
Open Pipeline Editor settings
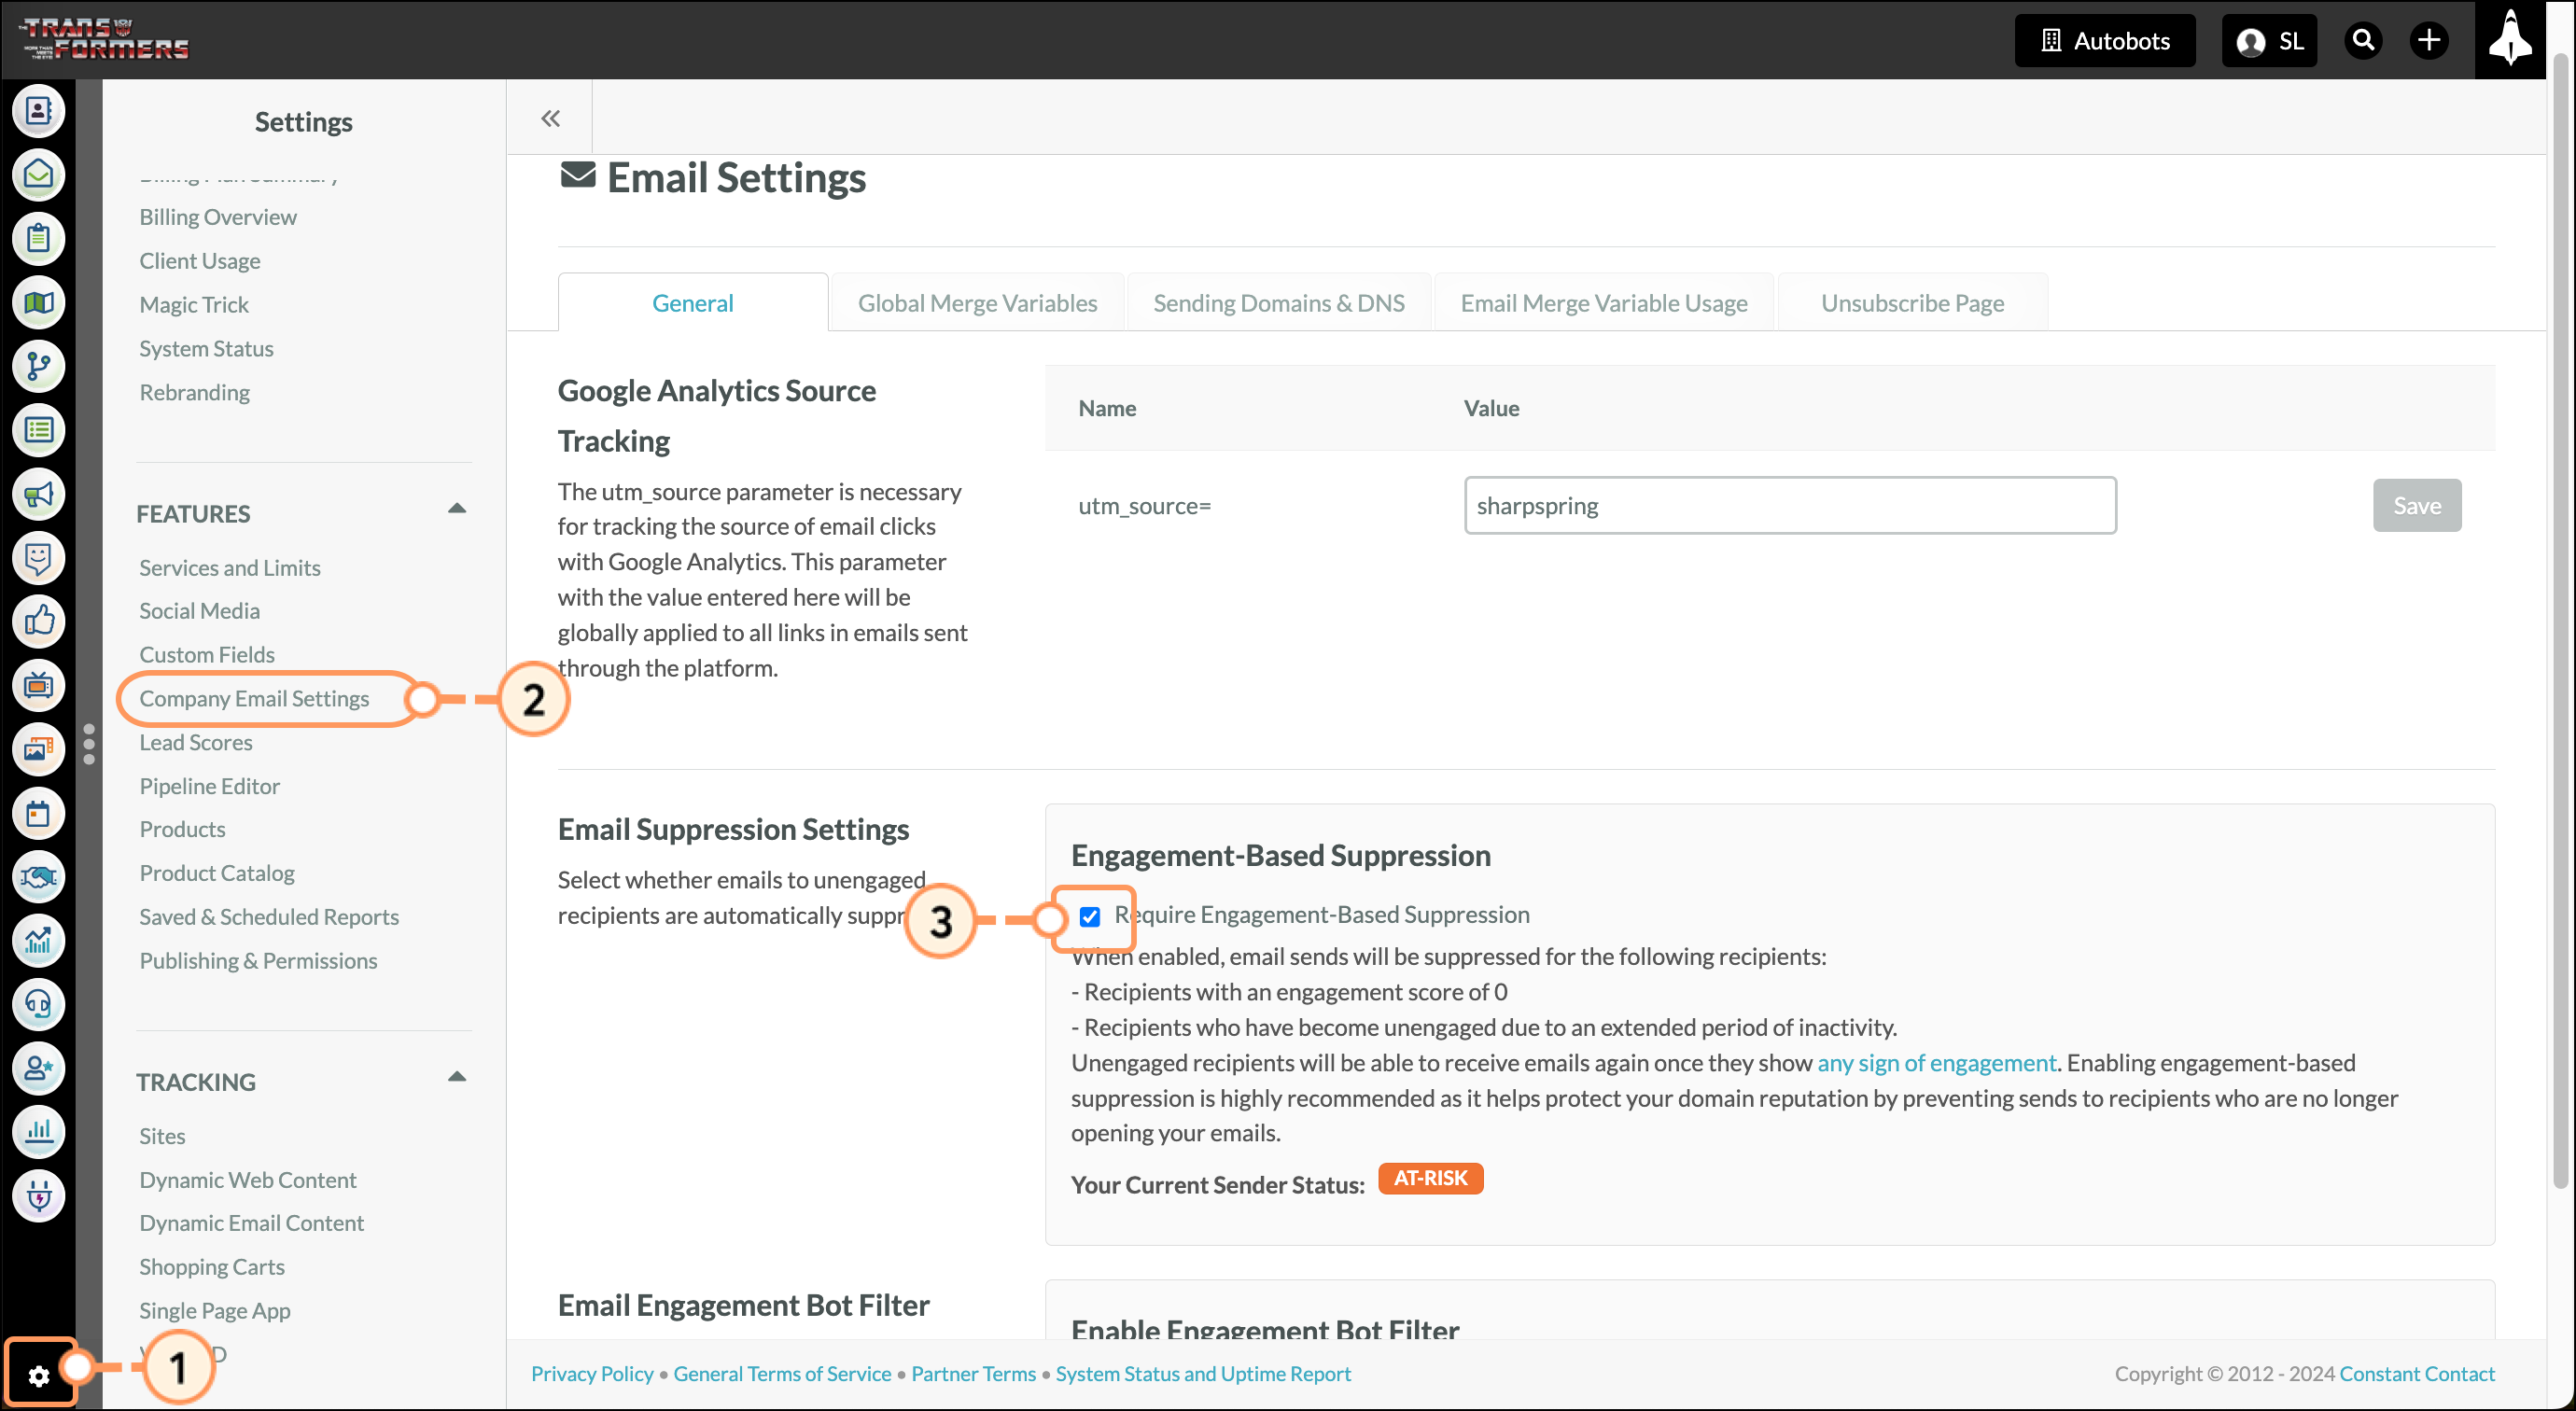(209, 787)
